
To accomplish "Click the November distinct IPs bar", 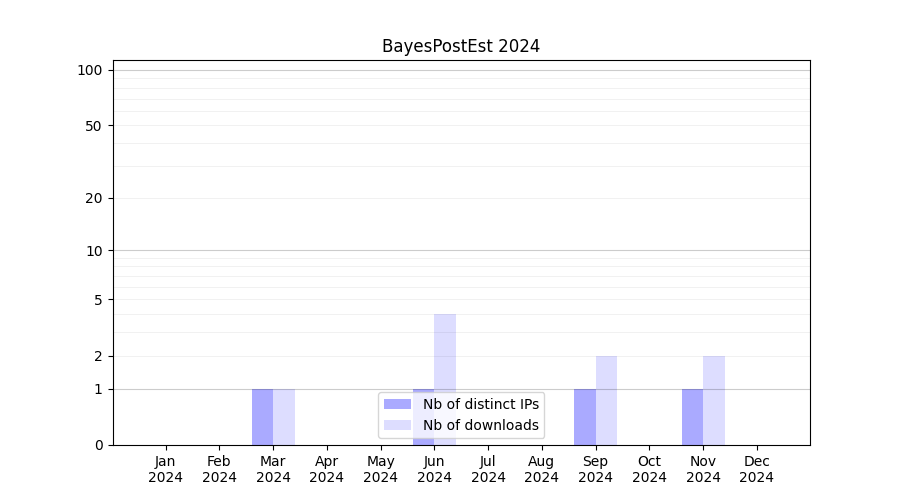I will click(692, 417).
